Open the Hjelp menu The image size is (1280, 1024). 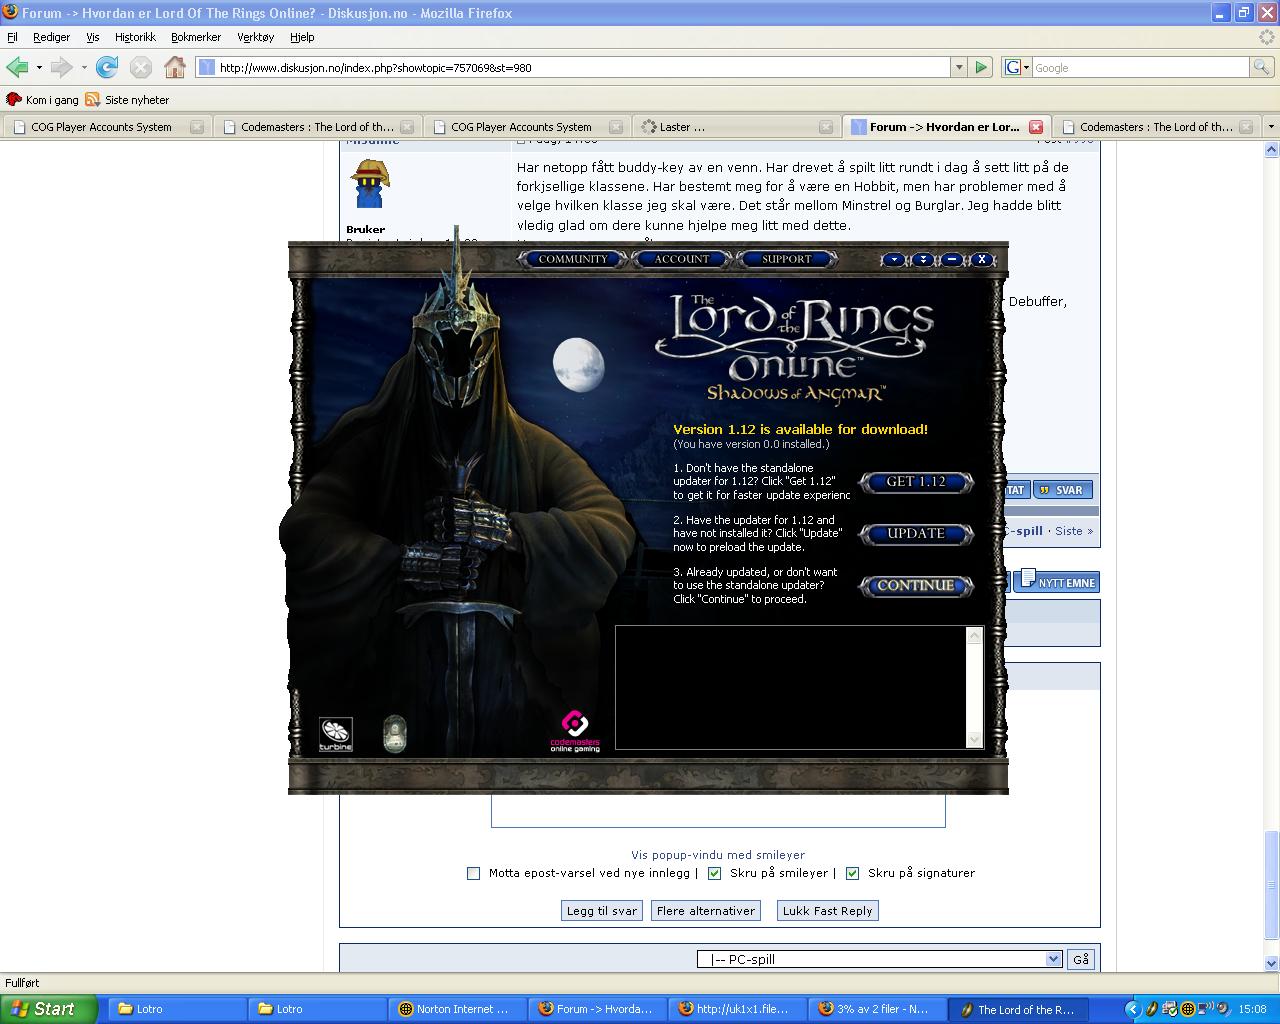(302, 37)
